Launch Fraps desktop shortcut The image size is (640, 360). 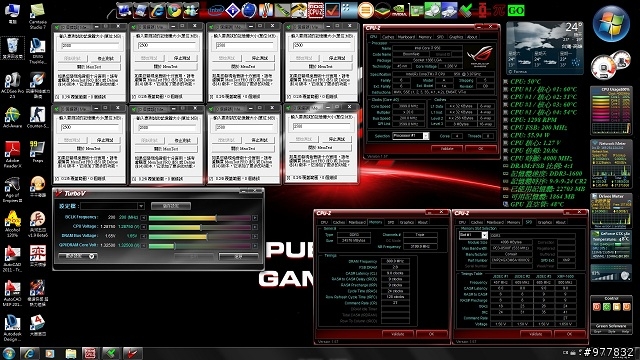(x=38, y=152)
